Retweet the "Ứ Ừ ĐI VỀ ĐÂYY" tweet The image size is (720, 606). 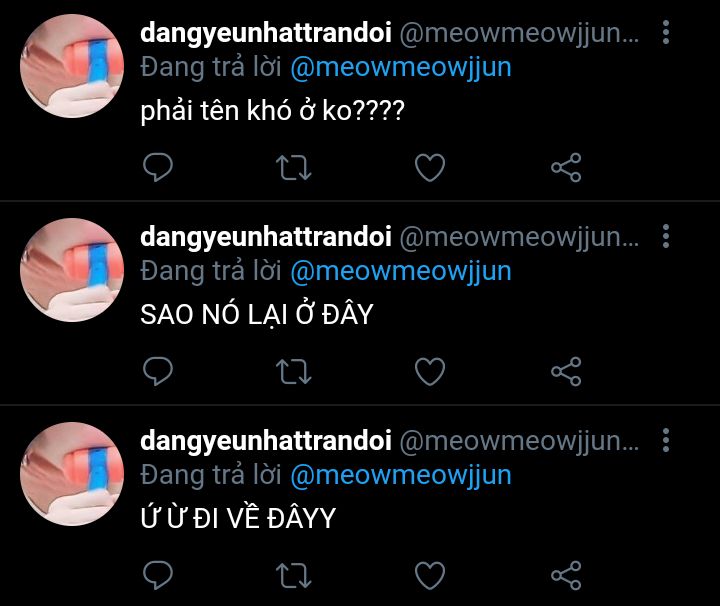click(x=293, y=576)
